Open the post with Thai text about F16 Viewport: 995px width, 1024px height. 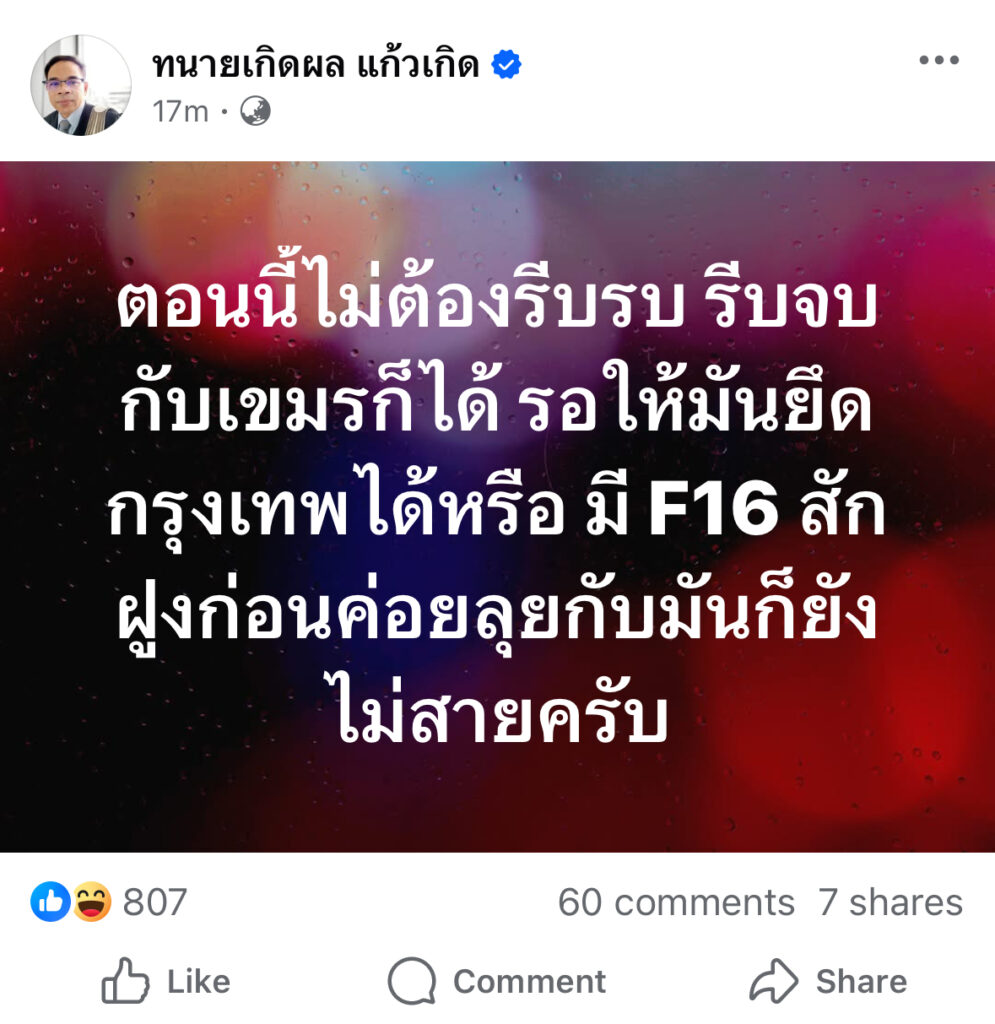[498, 506]
